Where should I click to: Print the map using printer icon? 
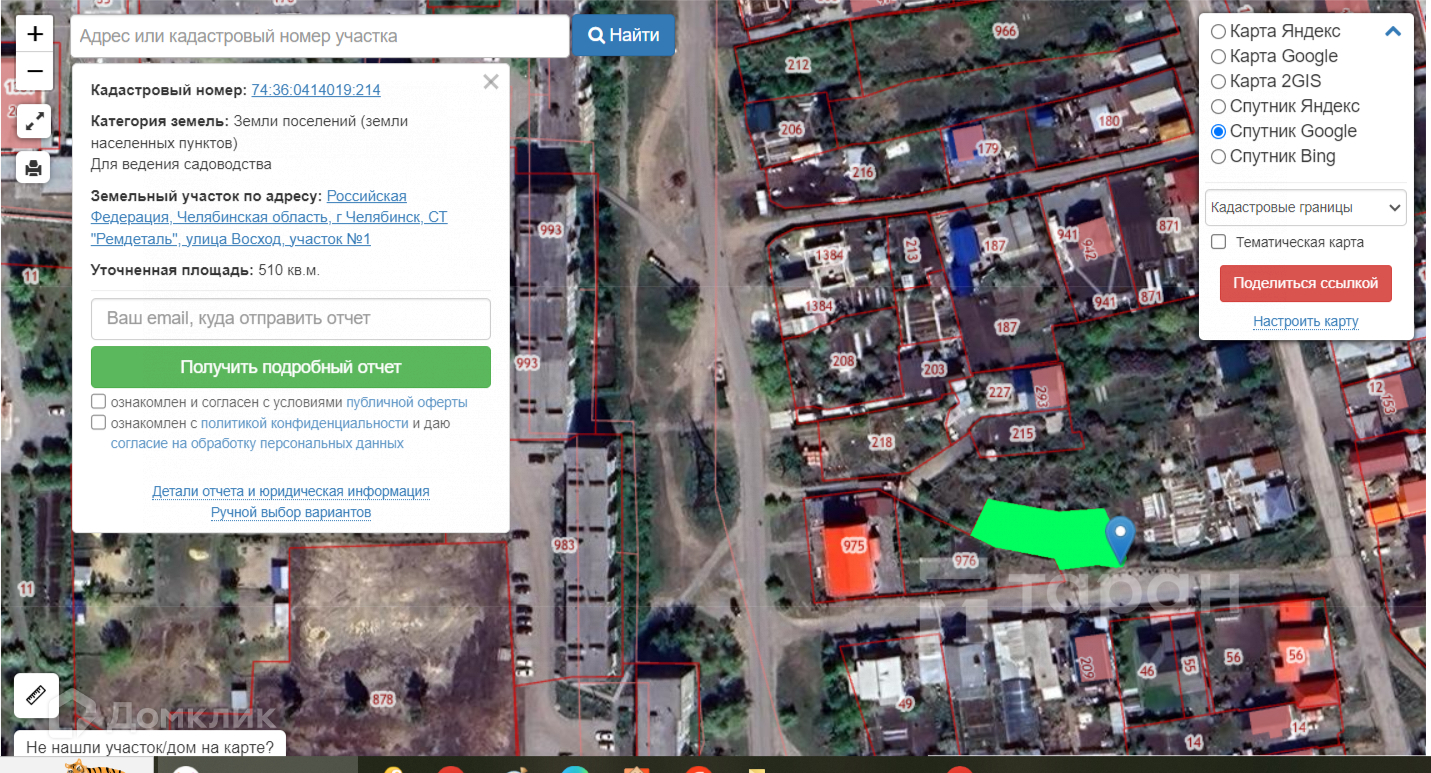[x=34, y=167]
